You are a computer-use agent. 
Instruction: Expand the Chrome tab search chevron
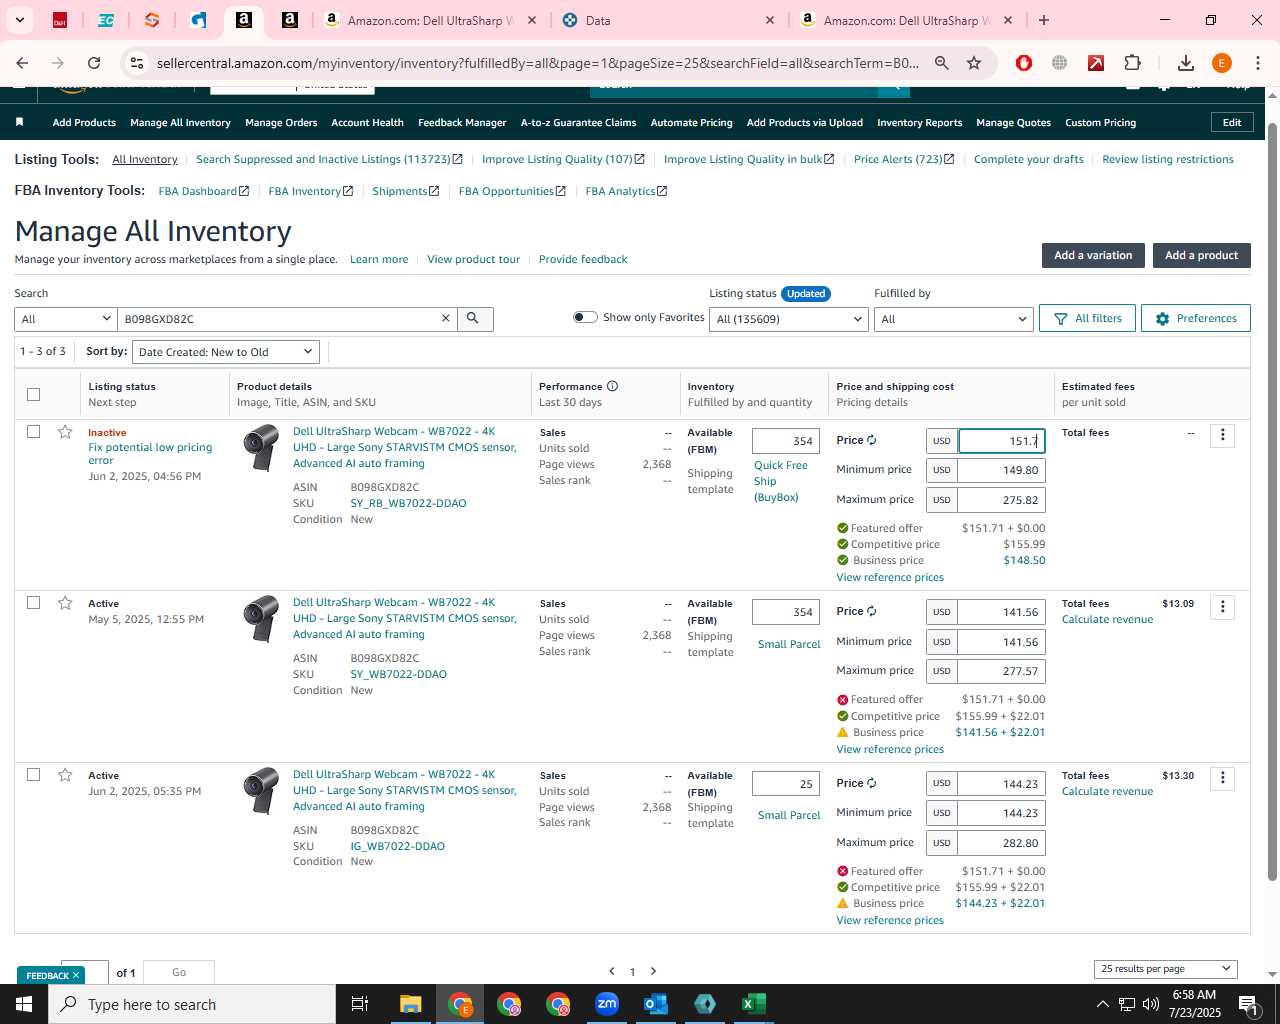pyautogui.click(x=19, y=20)
